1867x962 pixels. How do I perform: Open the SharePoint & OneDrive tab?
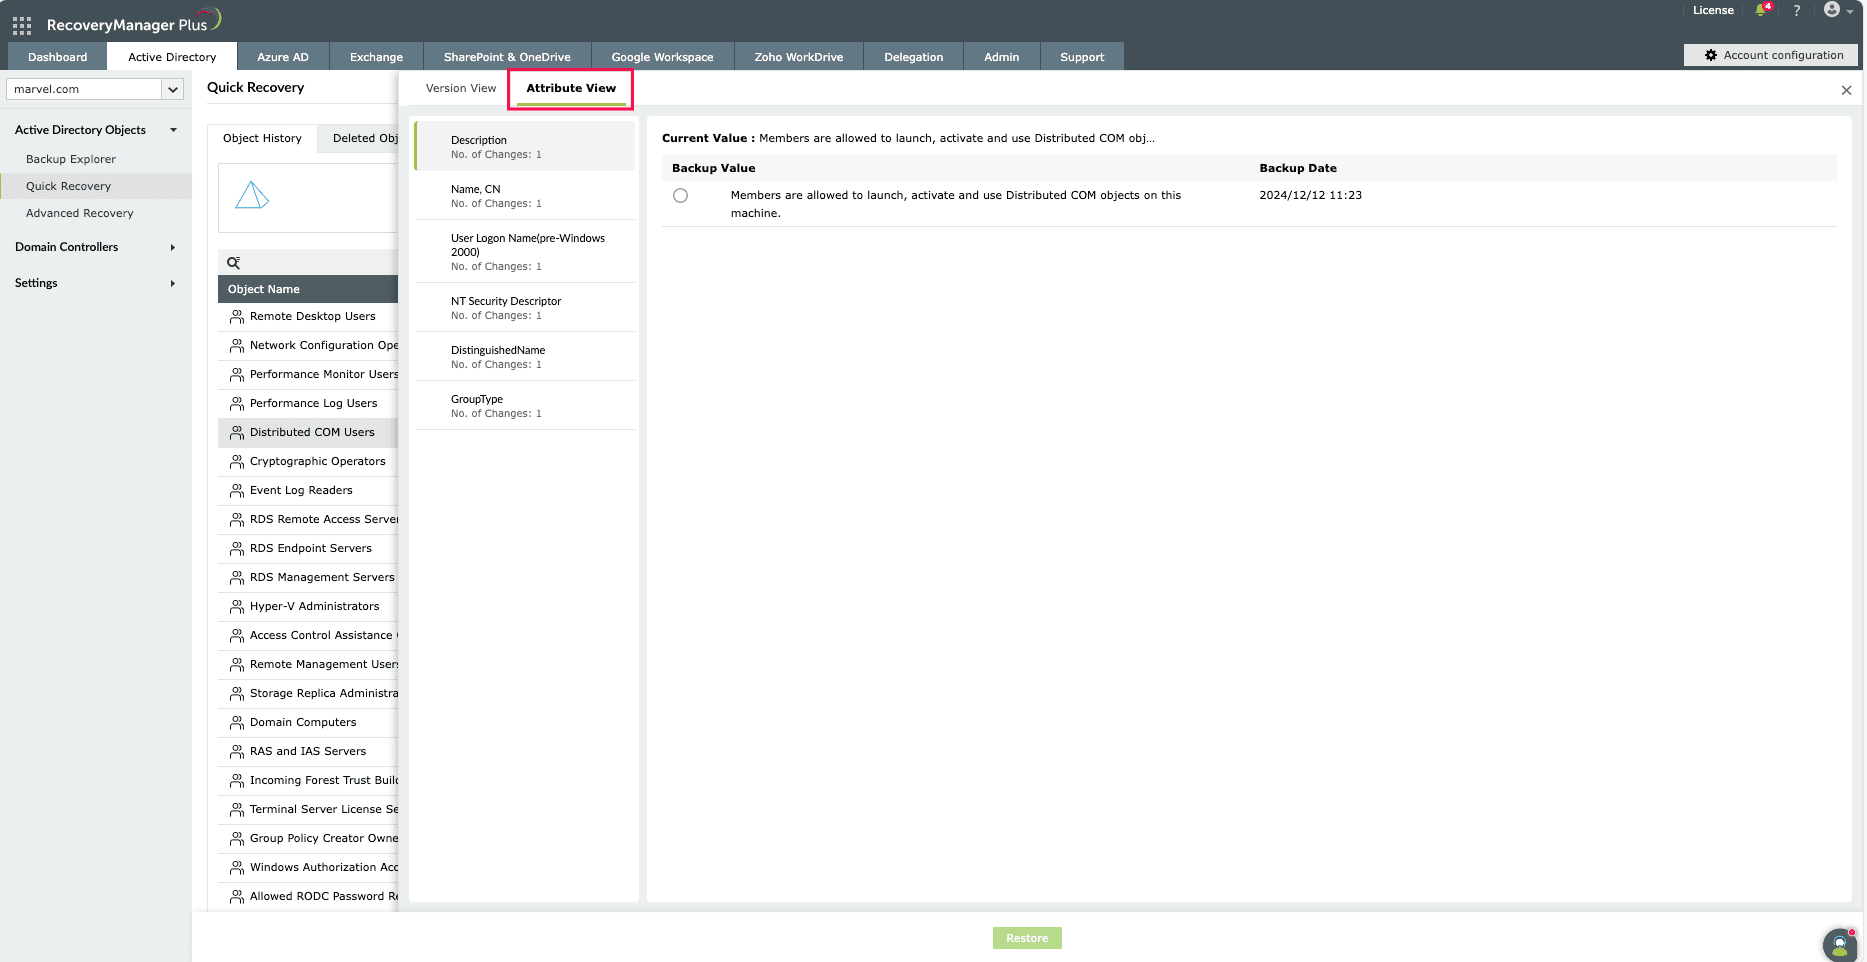[507, 57]
